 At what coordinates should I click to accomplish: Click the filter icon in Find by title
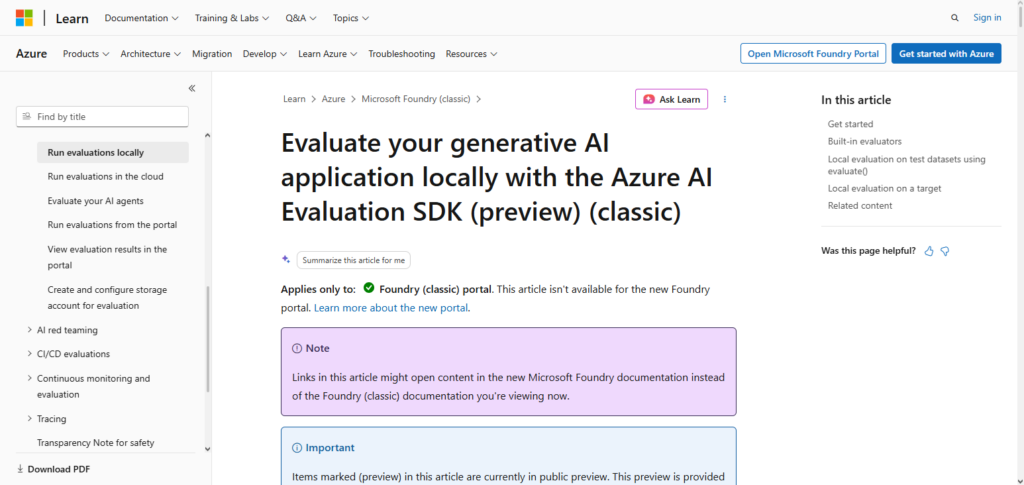(27, 116)
